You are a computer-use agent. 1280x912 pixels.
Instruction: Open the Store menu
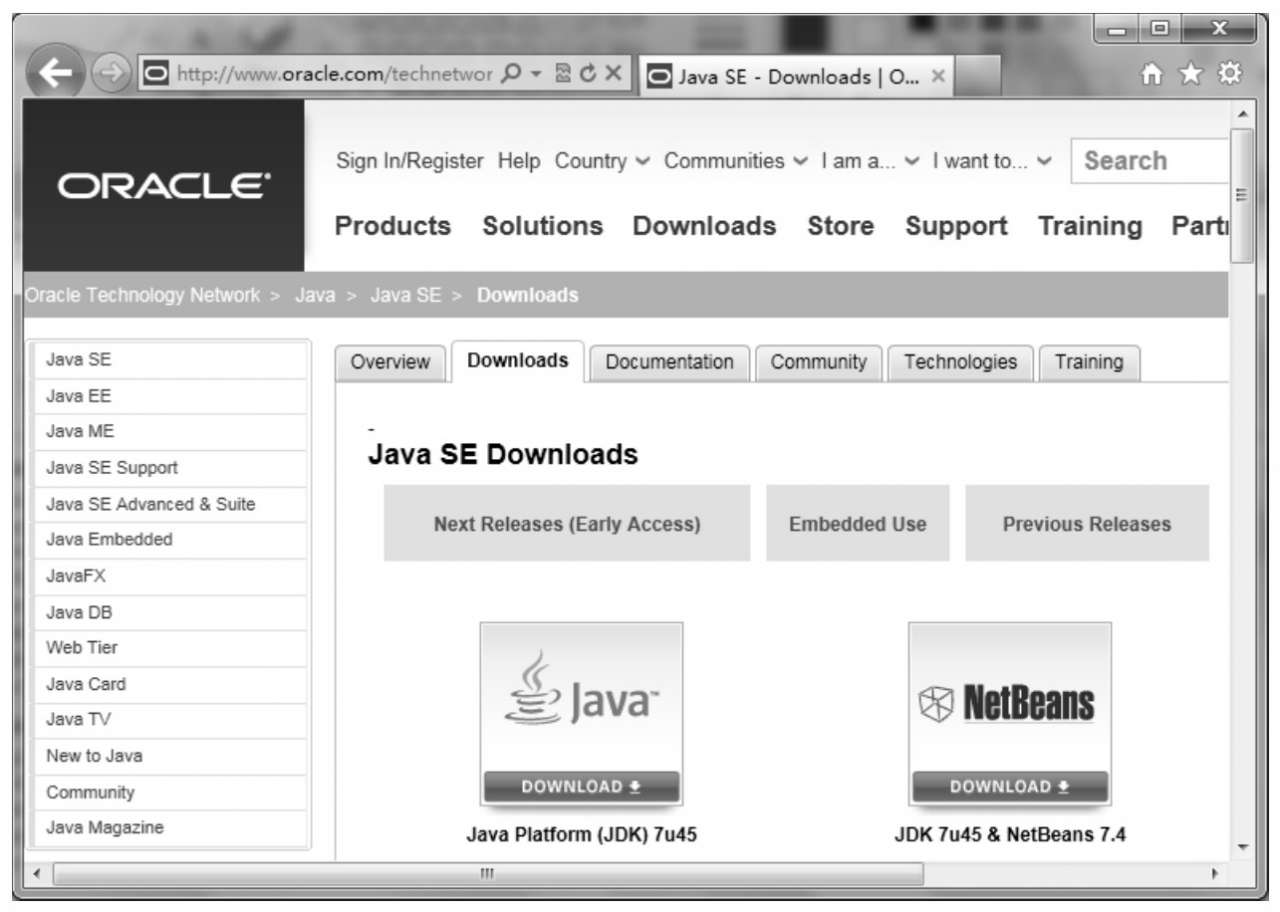coord(841,226)
